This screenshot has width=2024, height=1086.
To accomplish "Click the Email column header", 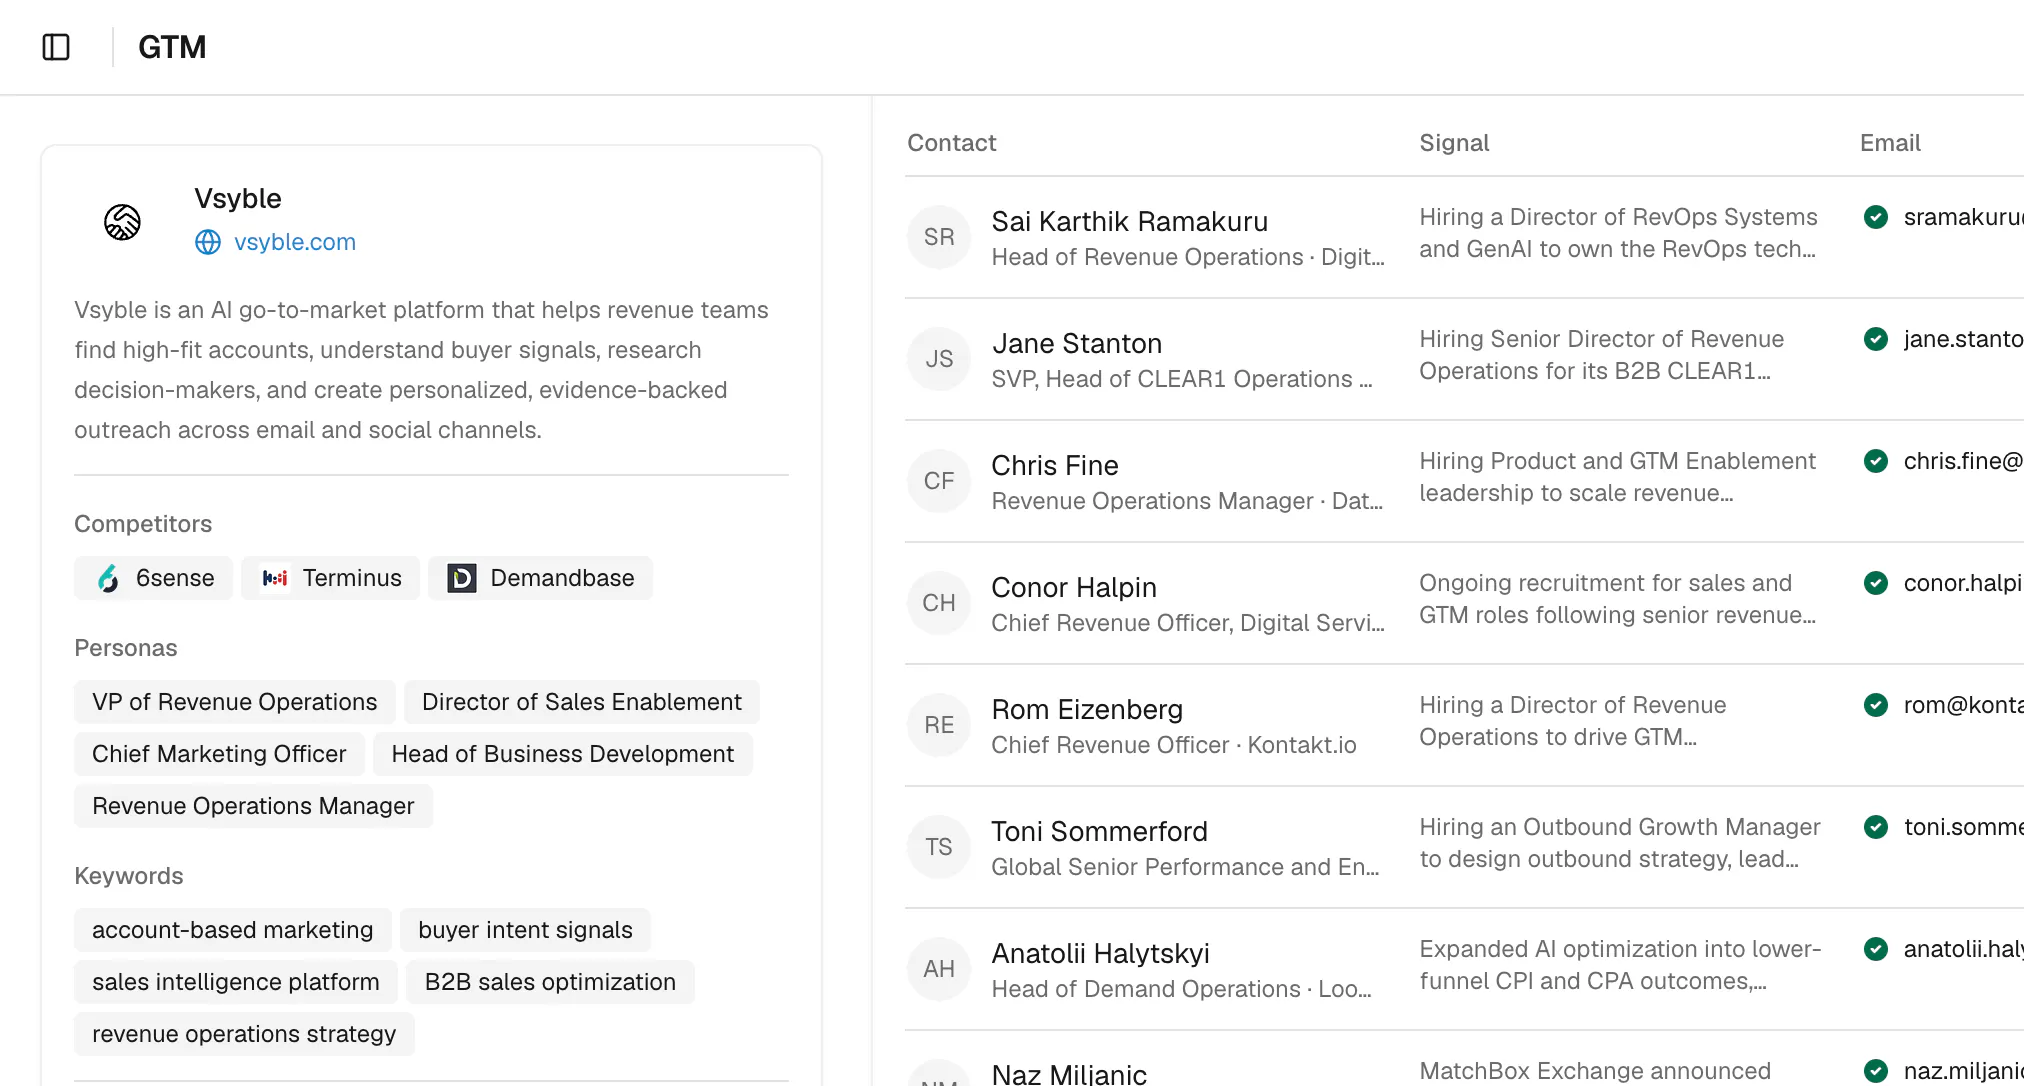I will click(1890, 143).
